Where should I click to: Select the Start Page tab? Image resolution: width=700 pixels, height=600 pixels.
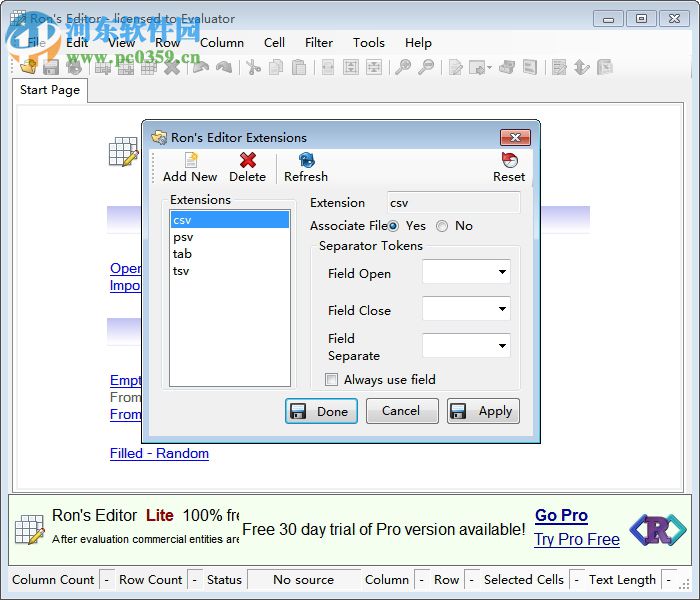click(x=50, y=90)
